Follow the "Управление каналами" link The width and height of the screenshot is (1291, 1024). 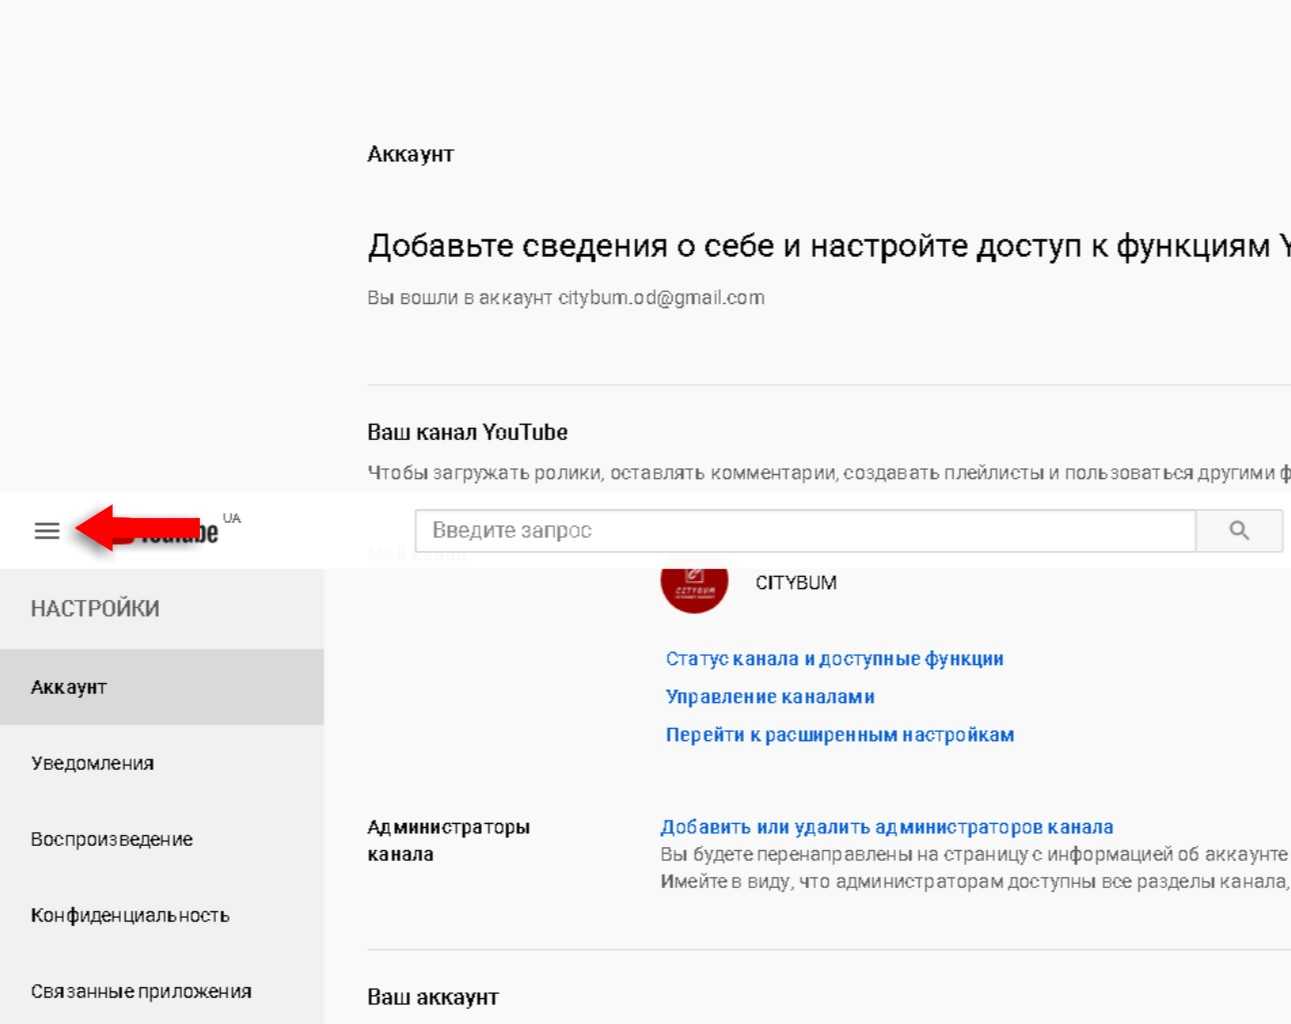(x=770, y=697)
